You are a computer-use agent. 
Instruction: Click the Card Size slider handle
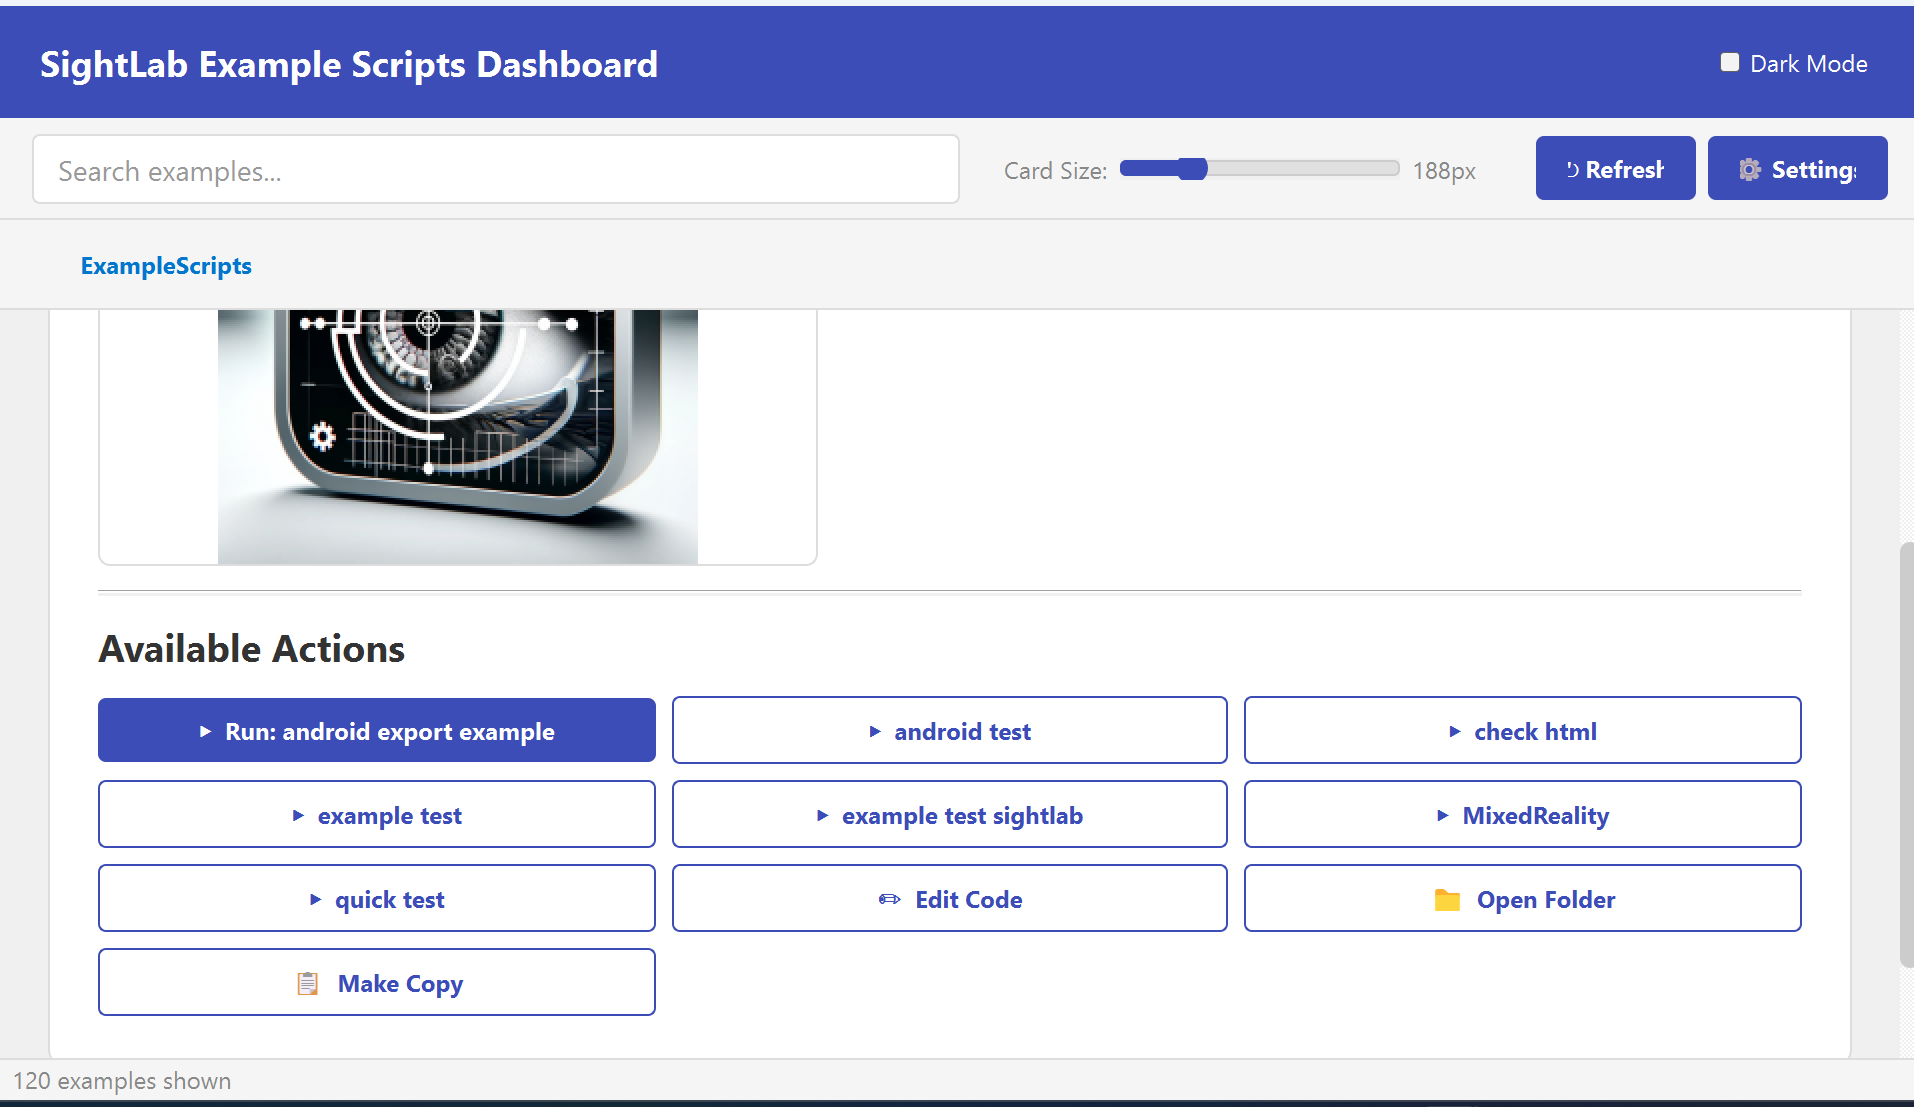click(1192, 169)
